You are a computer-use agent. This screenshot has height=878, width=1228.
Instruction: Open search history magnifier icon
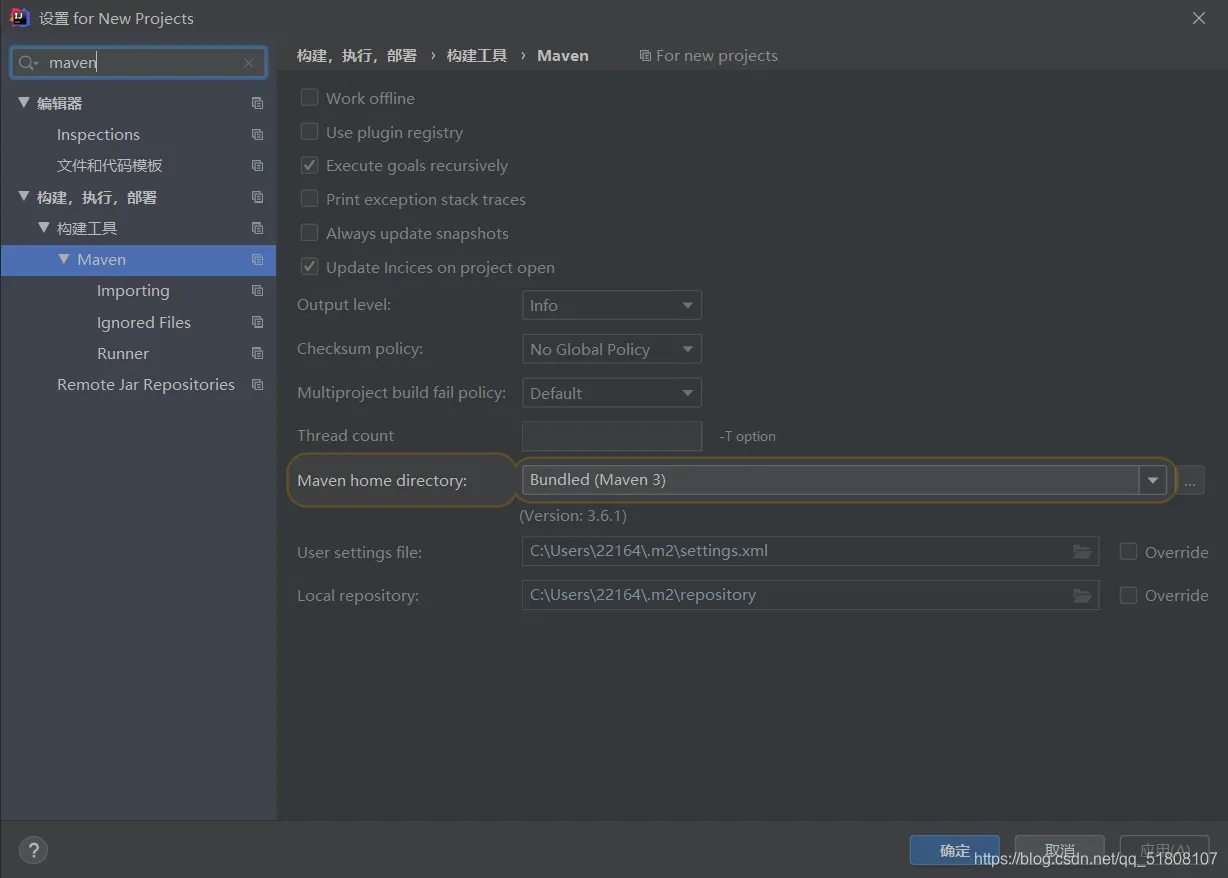28,63
